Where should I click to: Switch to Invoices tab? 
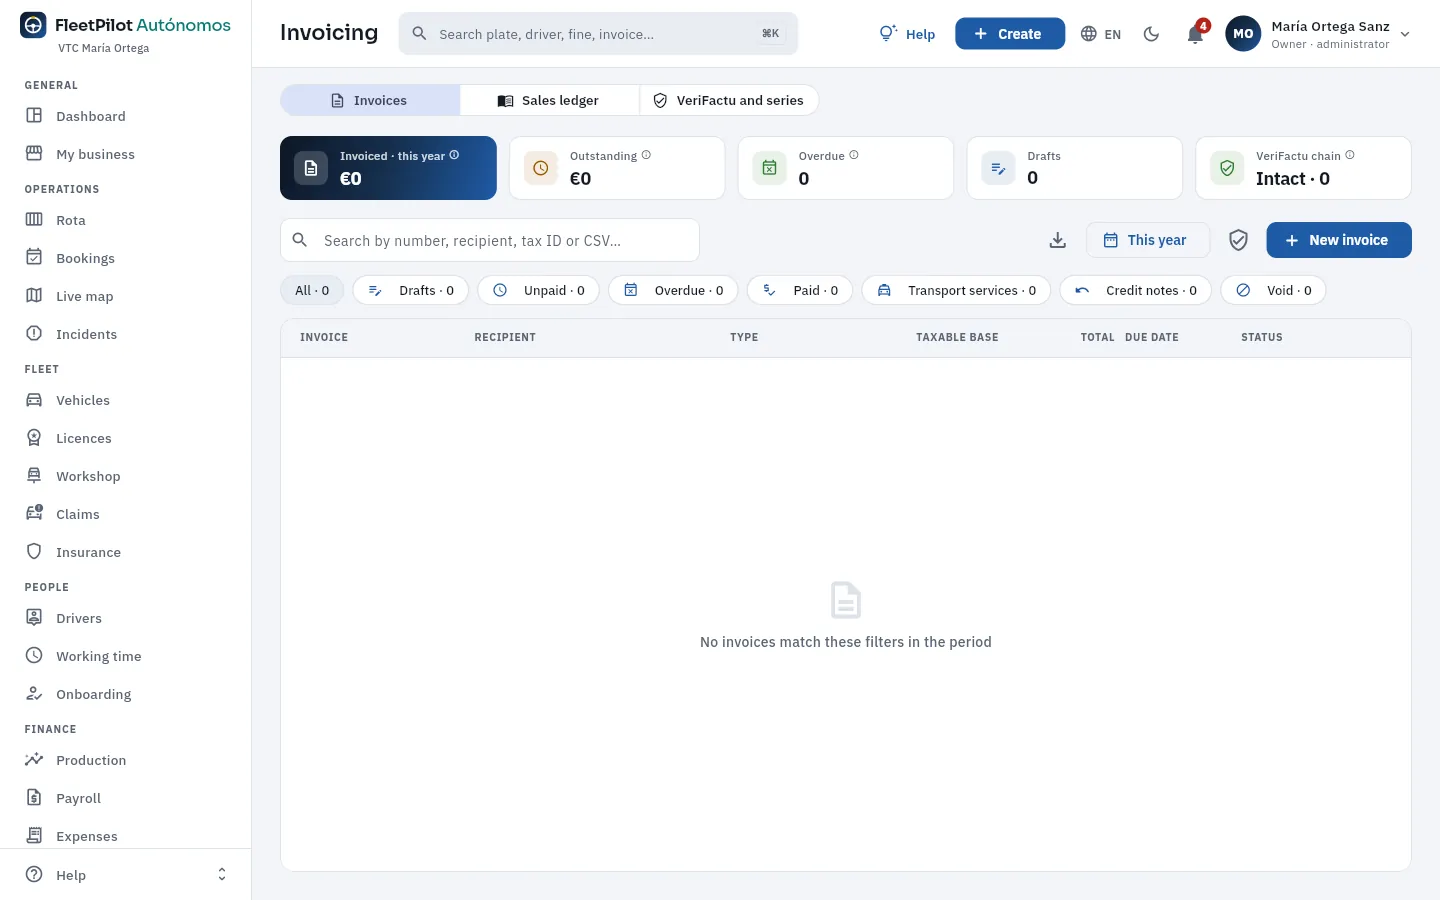370,100
